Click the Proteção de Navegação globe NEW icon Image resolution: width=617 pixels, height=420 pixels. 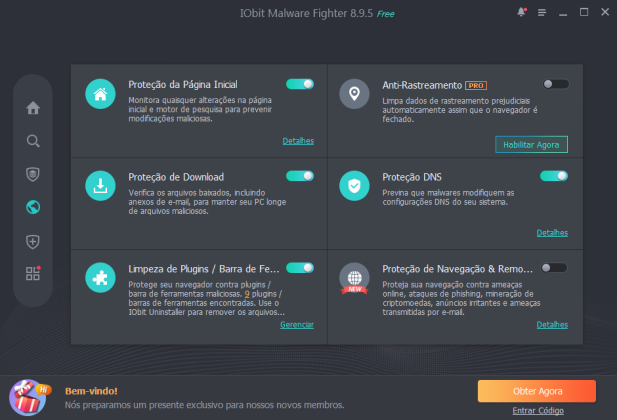pos(355,278)
